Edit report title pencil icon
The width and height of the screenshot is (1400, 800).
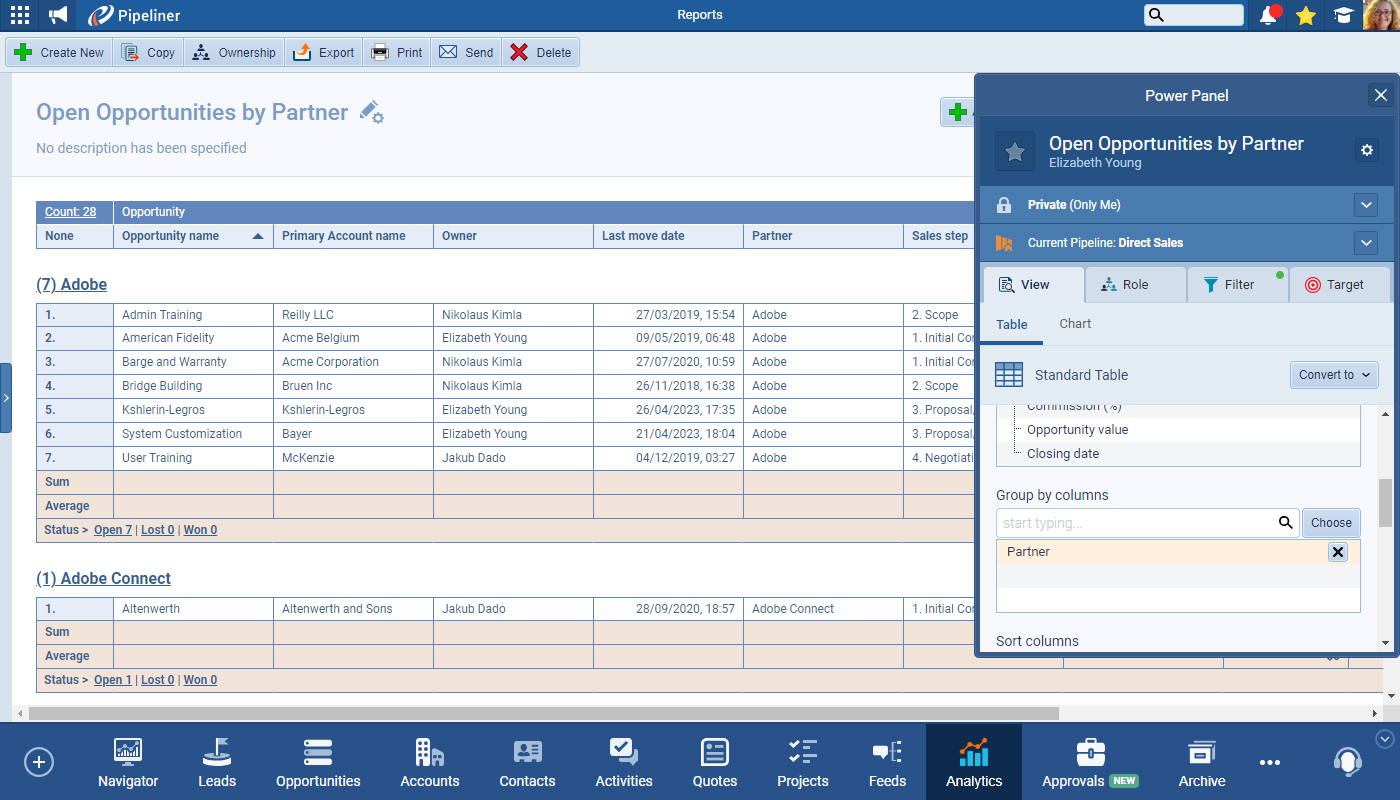tap(371, 112)
